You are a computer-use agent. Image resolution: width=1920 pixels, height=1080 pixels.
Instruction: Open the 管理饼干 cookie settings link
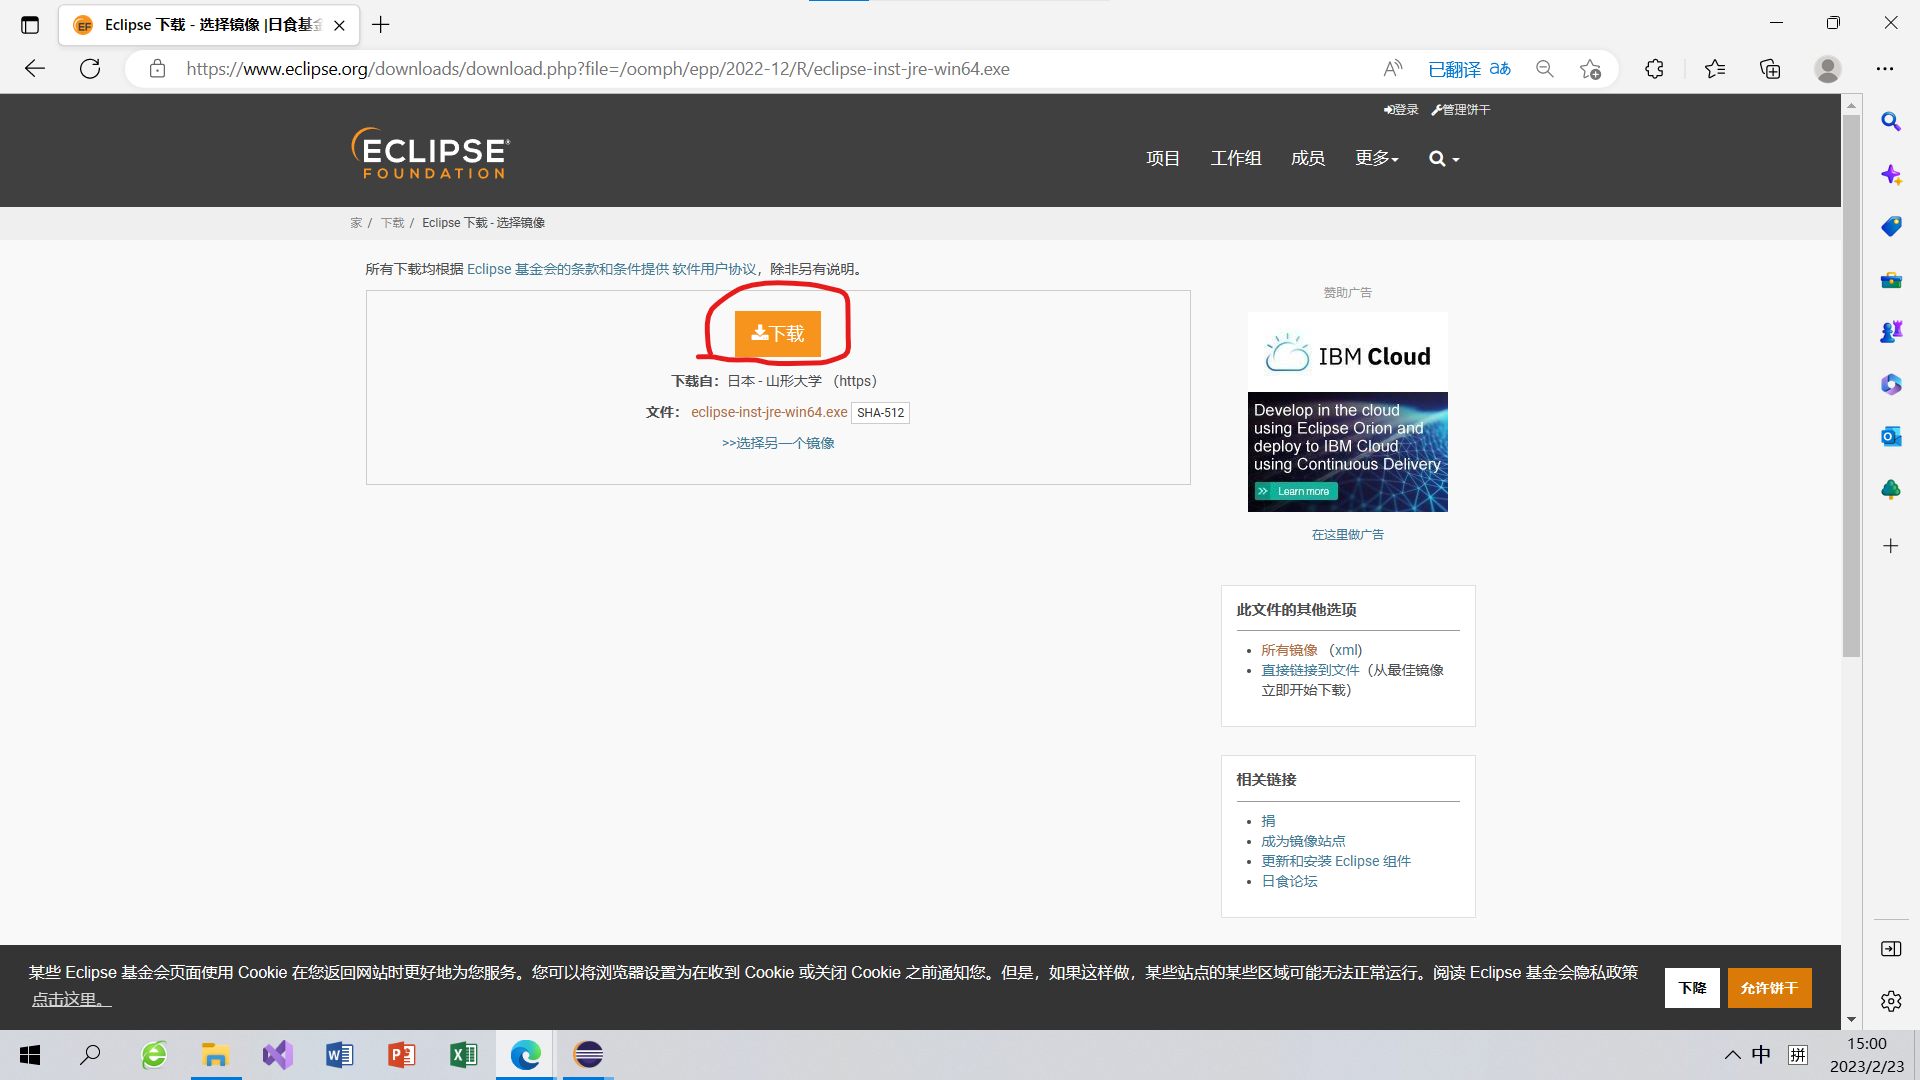[x=1461, y=110]
